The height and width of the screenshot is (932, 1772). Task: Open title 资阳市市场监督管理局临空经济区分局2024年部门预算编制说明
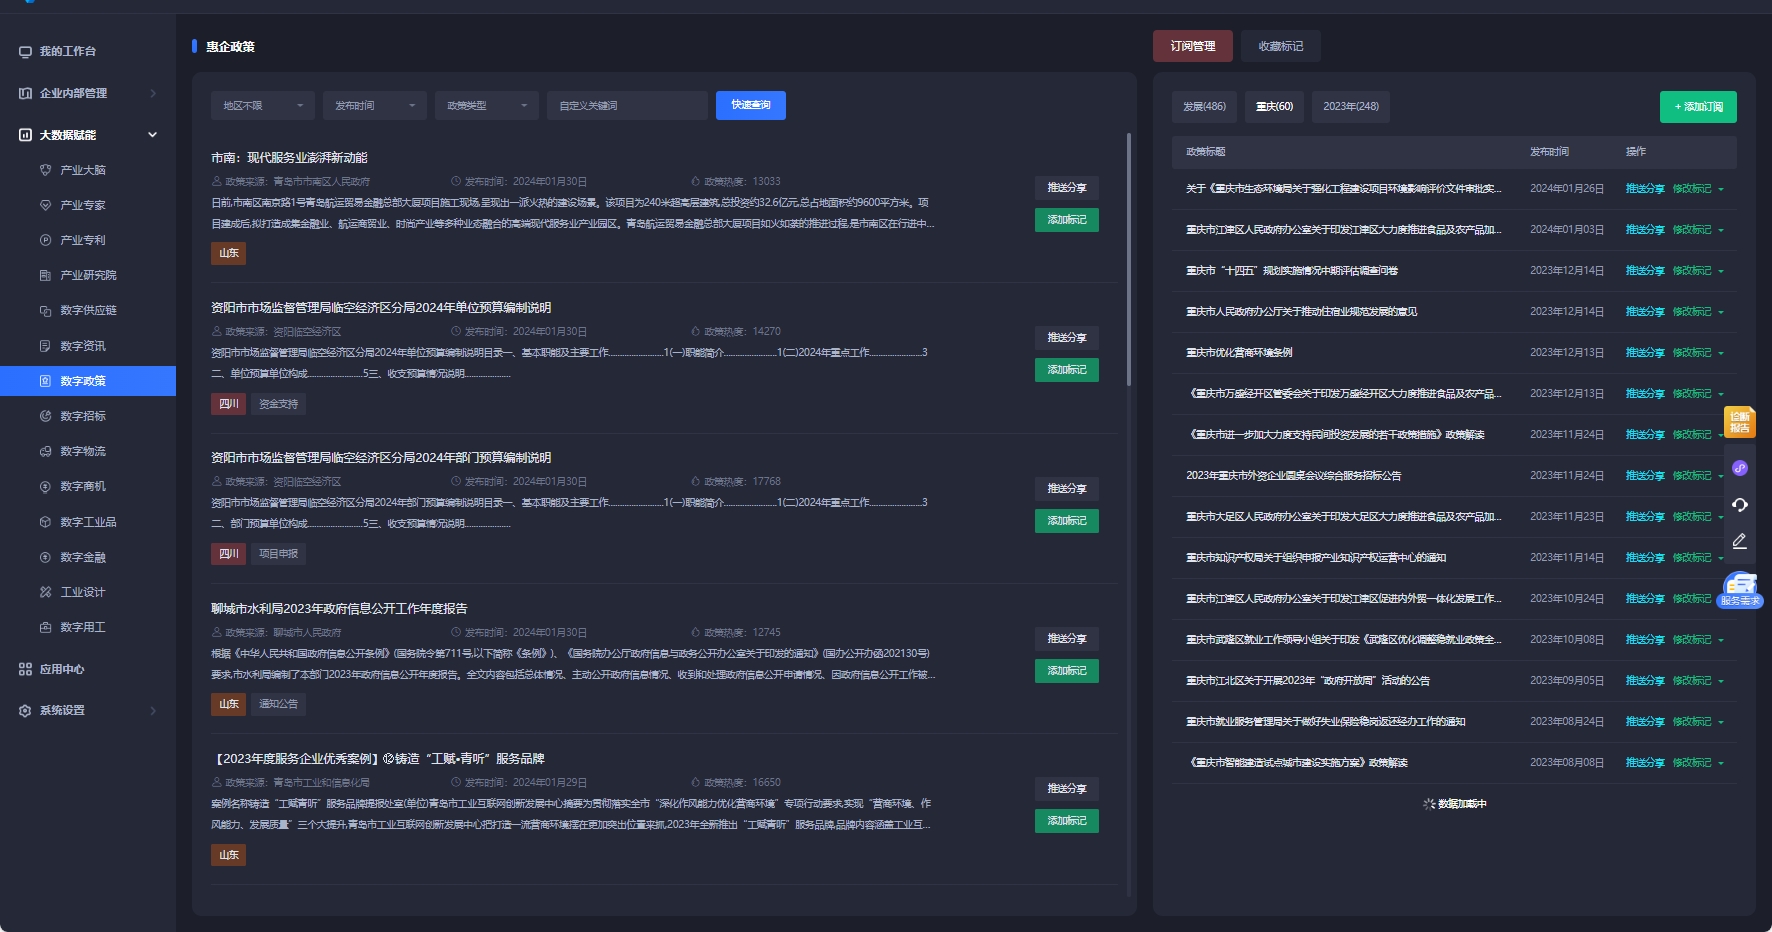[381, 458]
